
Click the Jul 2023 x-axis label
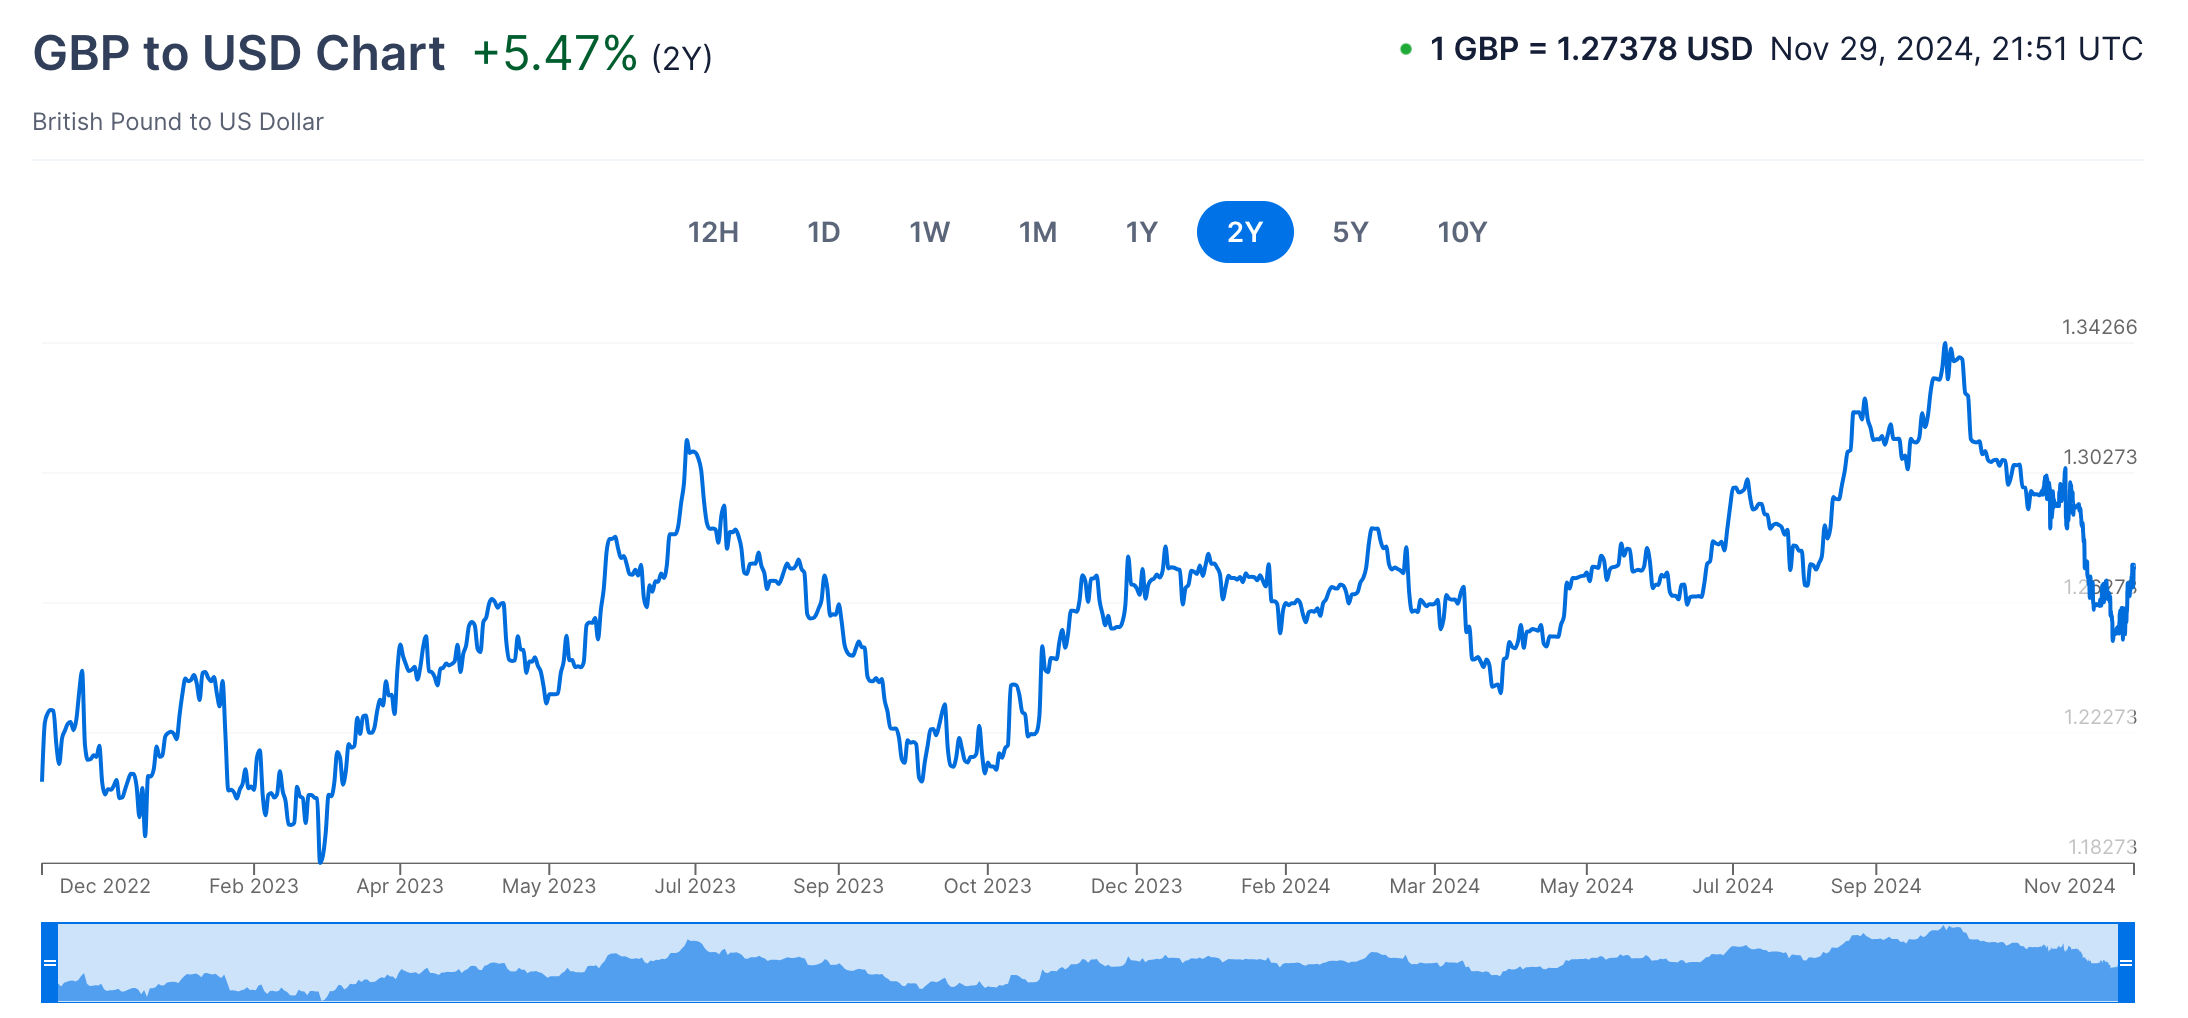(695, 886)
